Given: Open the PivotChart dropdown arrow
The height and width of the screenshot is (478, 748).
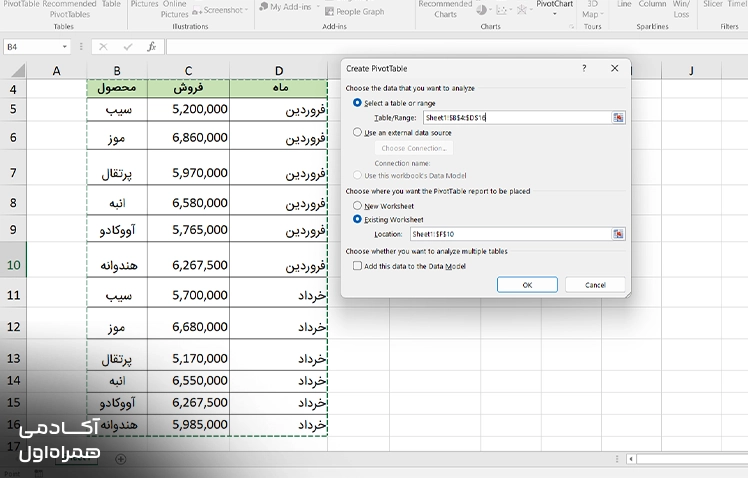Looking at the screenshot, I should click(554, 14).
